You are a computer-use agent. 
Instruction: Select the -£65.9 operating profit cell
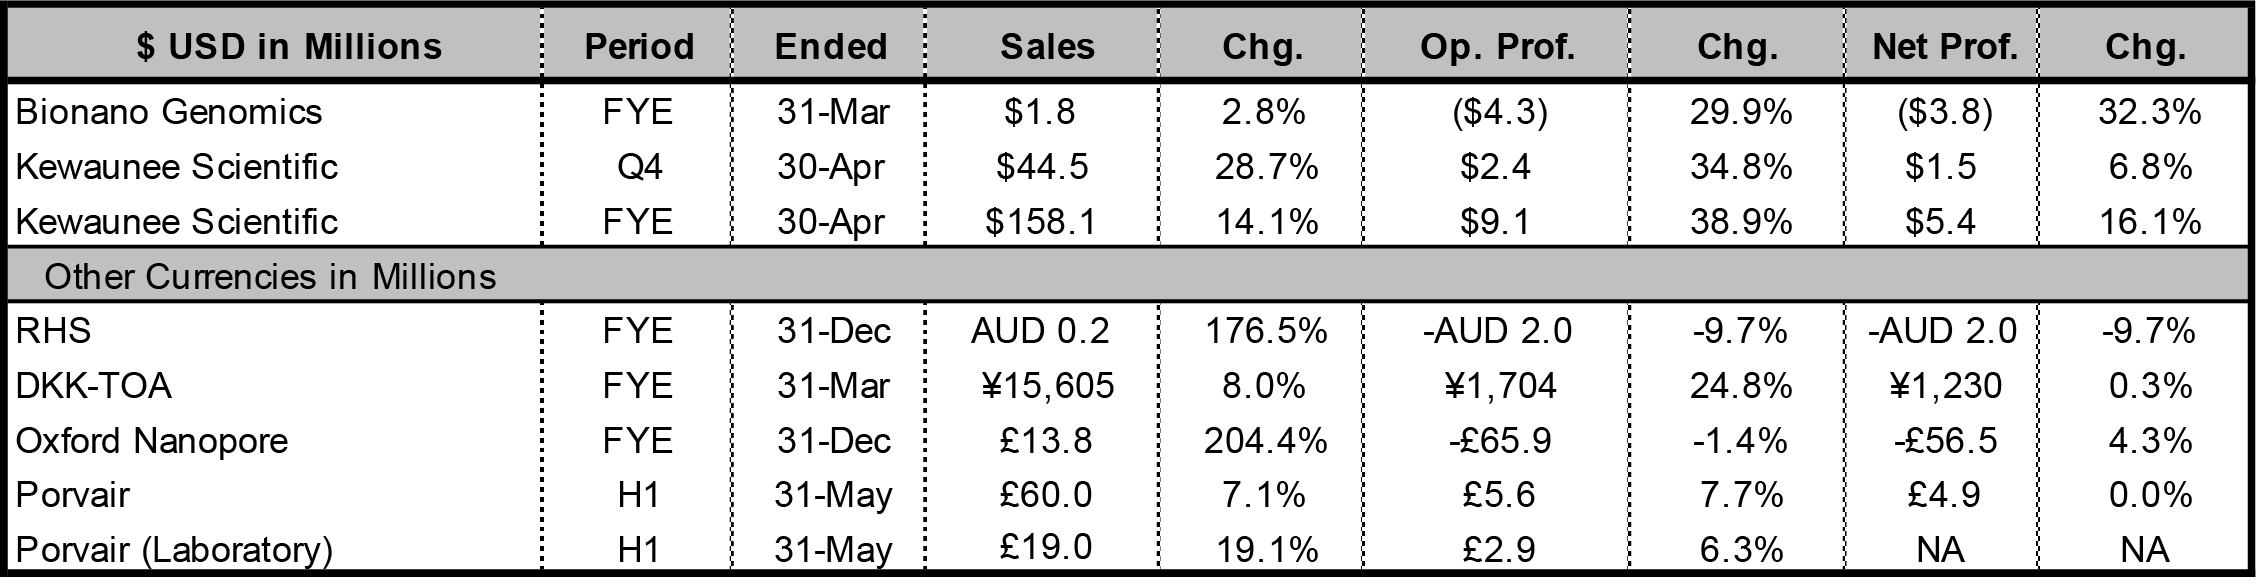1497,440
